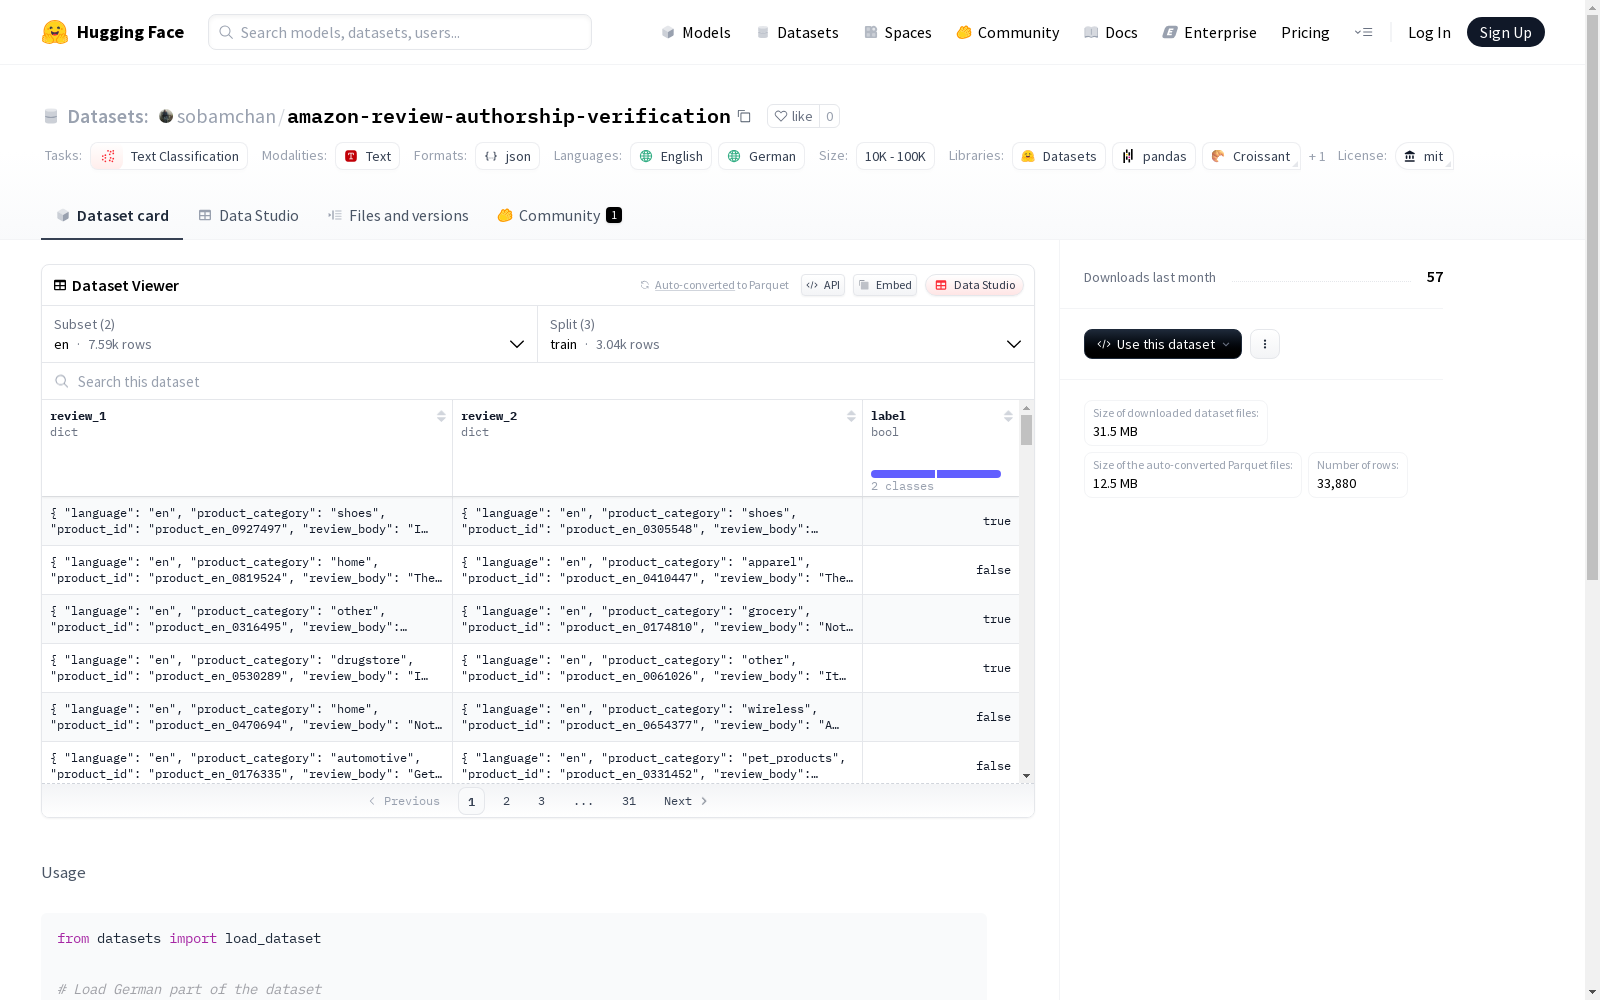The image size is (1600, 1000).
Task: Click review_2 cell with category apparel
Action: coord(657,570)
